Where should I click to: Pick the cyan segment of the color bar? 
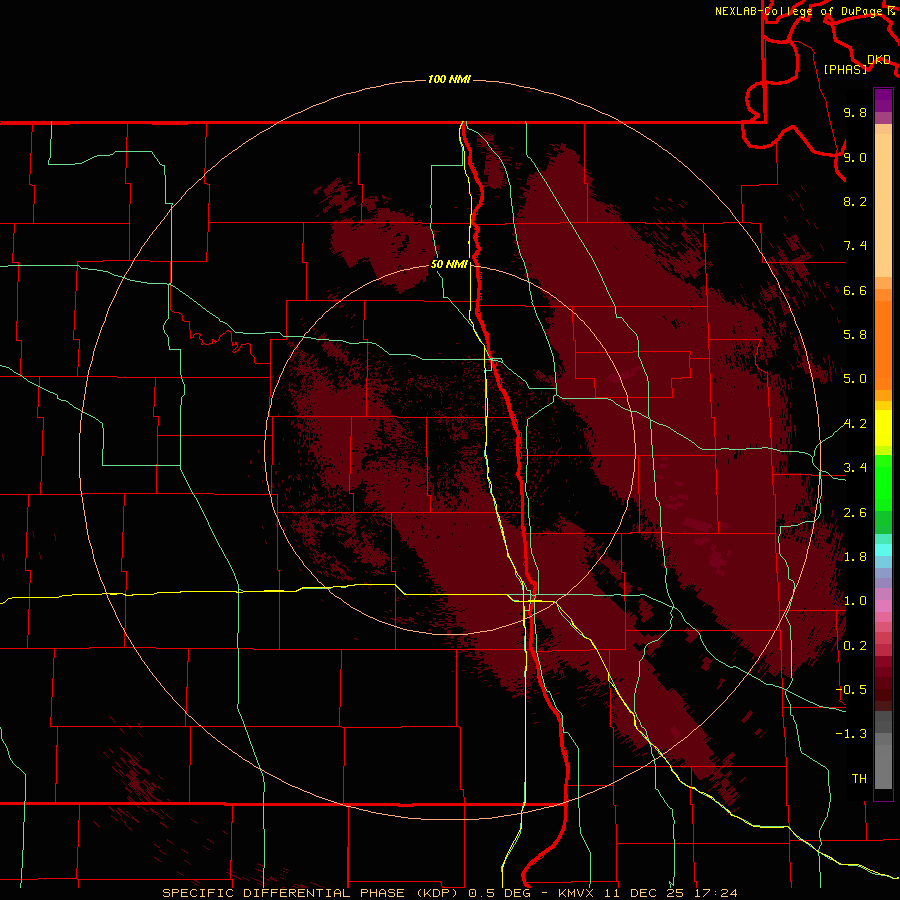pyautogui.click(x=883, y=550)
